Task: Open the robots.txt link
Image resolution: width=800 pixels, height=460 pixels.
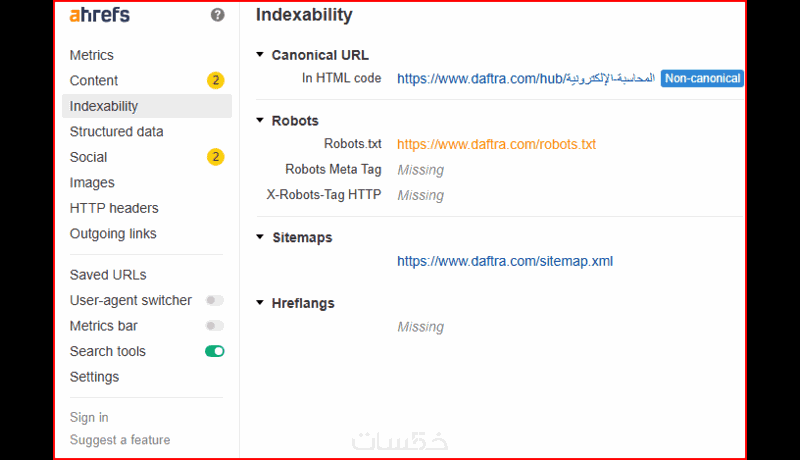Action: tap(496, 144)
